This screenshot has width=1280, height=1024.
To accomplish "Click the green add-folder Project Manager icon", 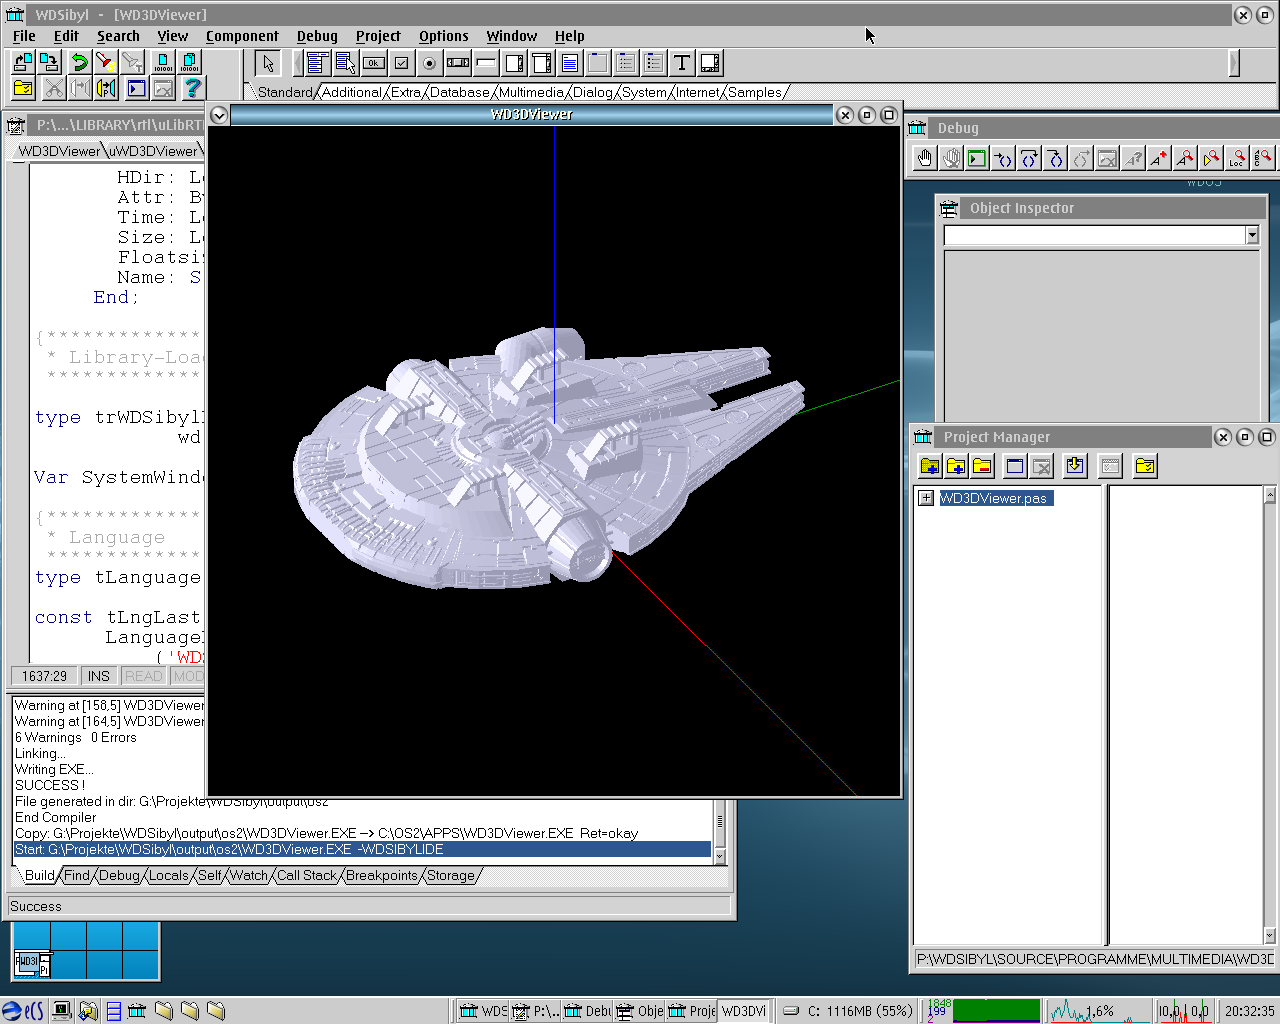I will click(x=930, y=466).
